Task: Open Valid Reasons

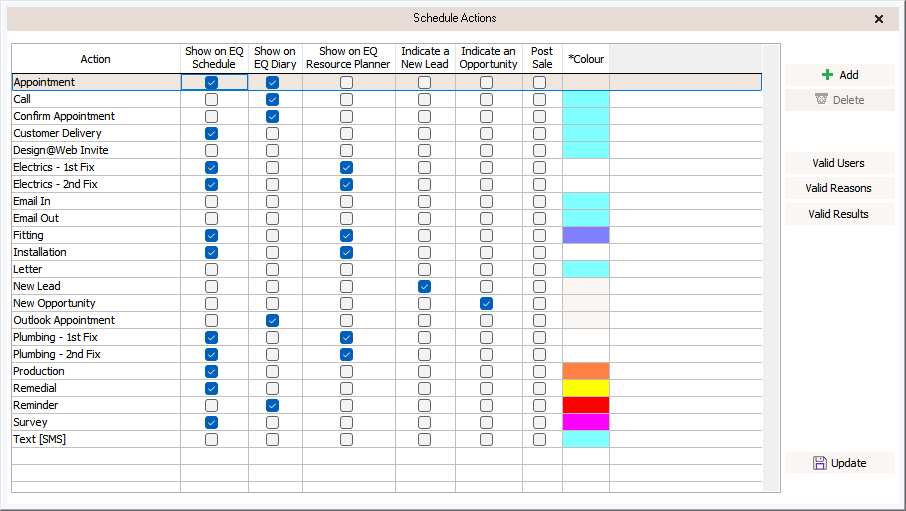Action: click(840, 188)
